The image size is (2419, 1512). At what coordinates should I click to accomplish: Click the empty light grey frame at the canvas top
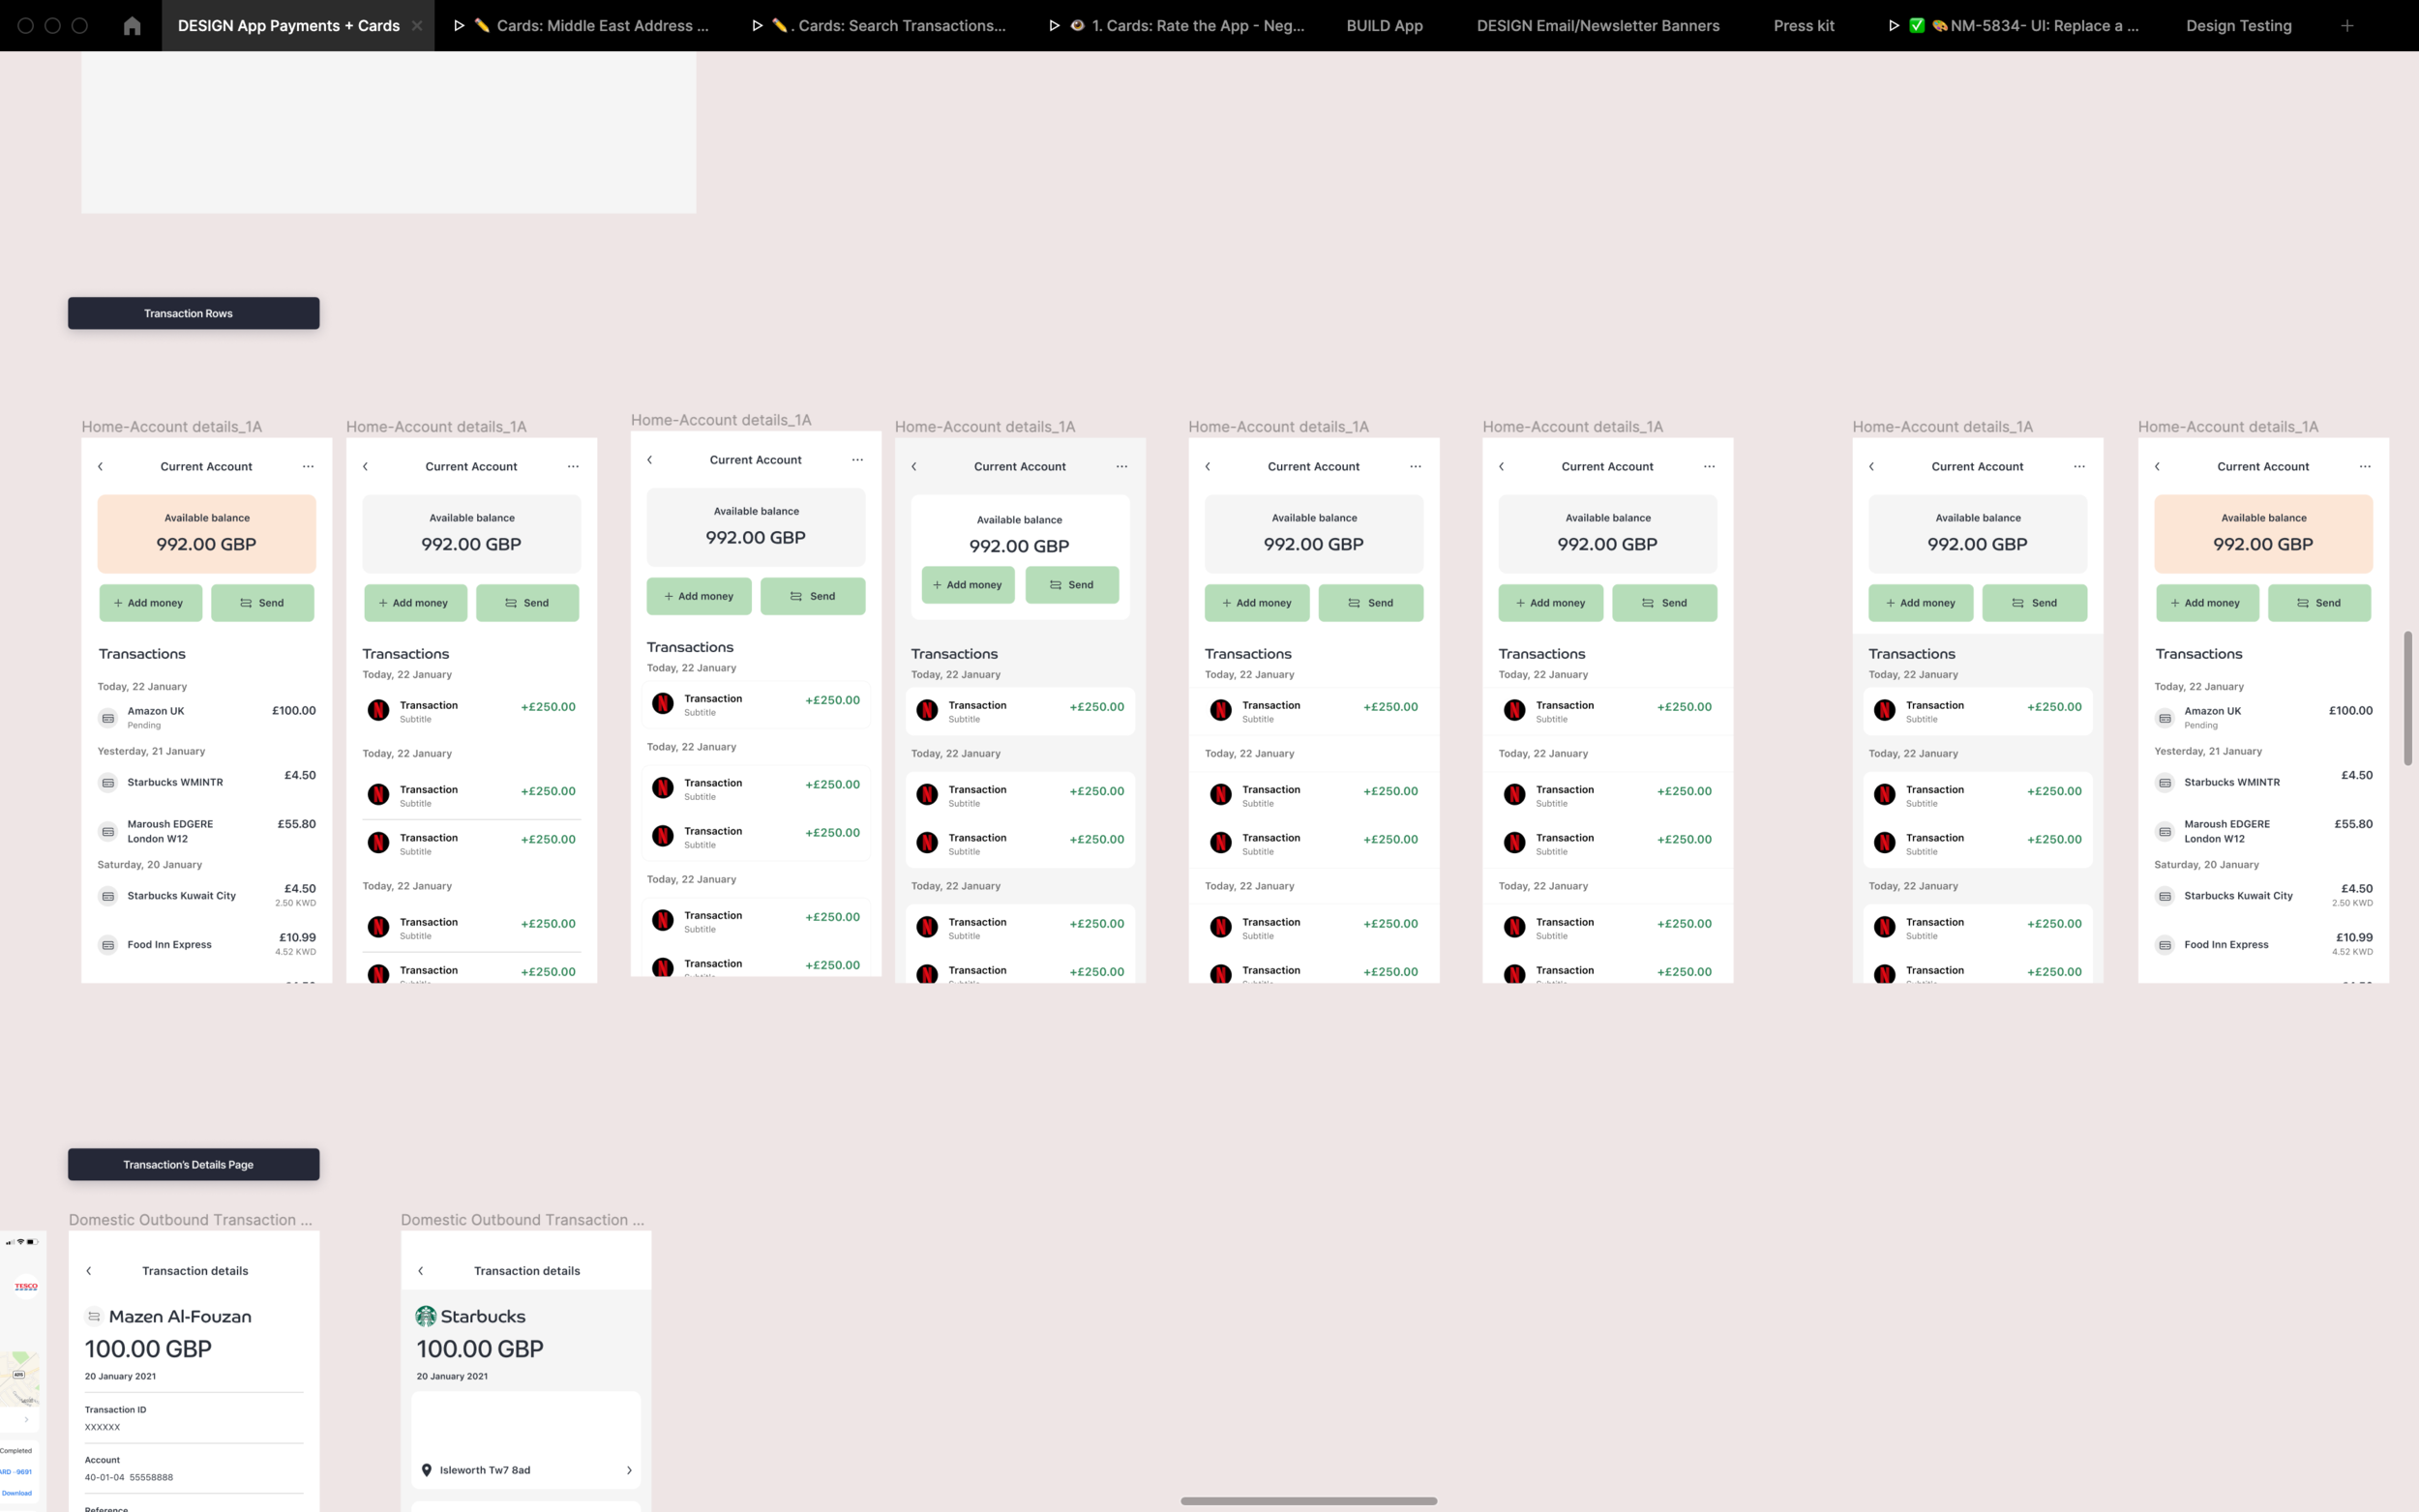(388, 132)
